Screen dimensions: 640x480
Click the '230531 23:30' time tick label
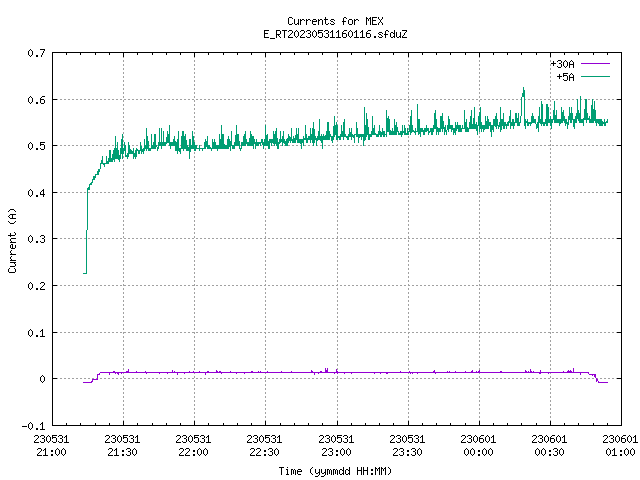tap(407, 445)
